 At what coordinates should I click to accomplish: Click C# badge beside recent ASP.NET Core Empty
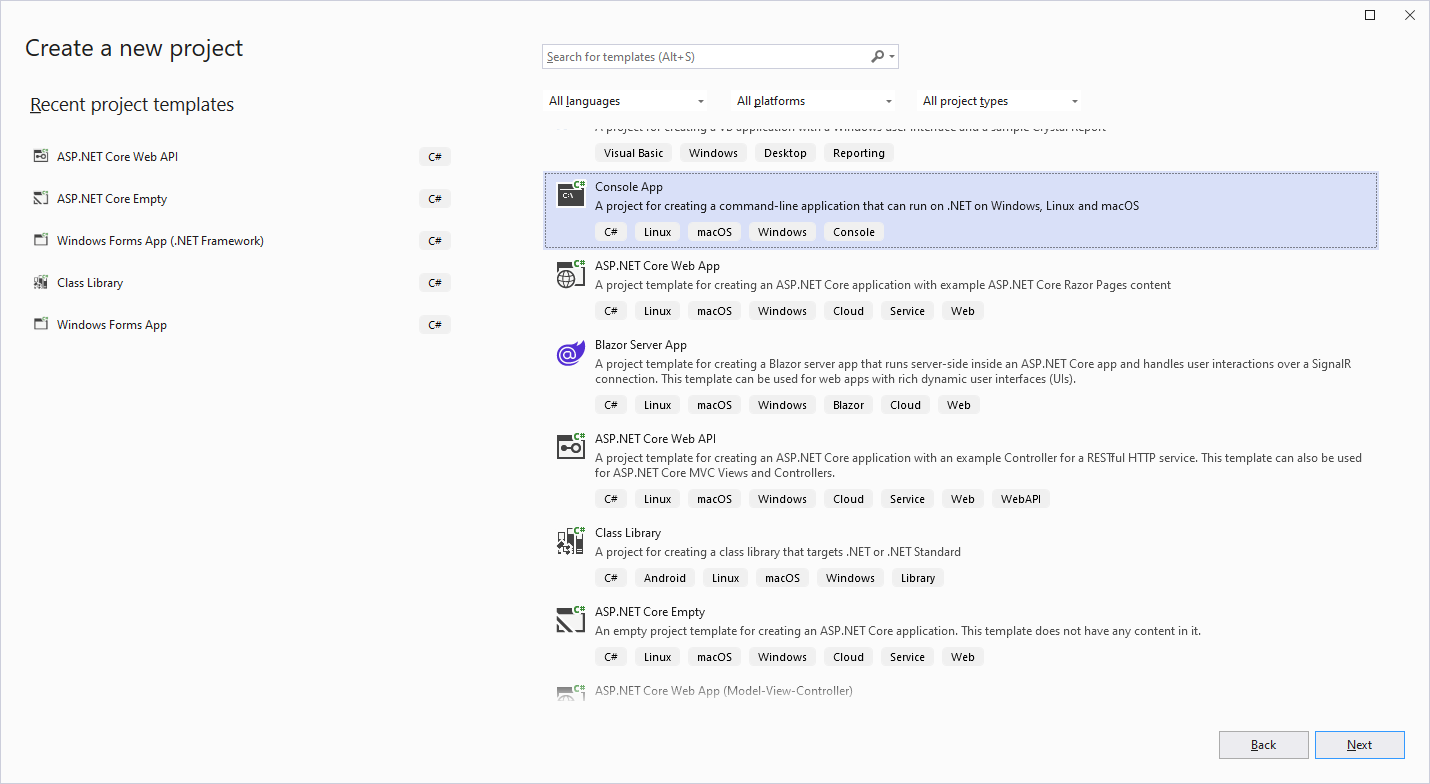pos(435,199)
